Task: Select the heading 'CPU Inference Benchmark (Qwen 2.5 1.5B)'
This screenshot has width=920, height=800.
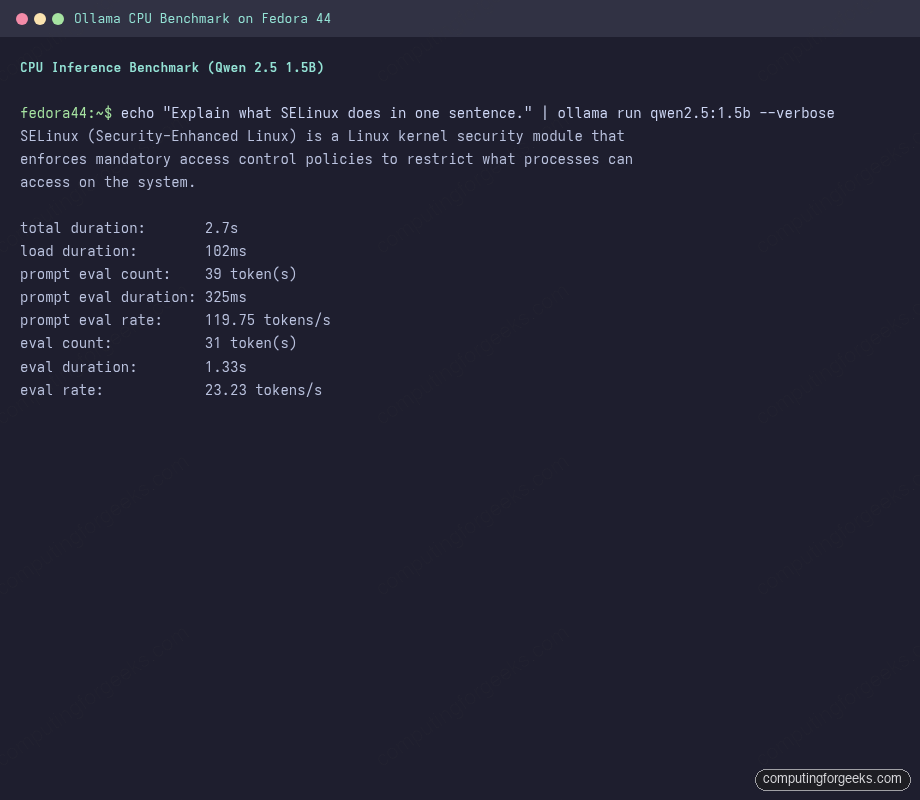Action: tap(172, 67)
